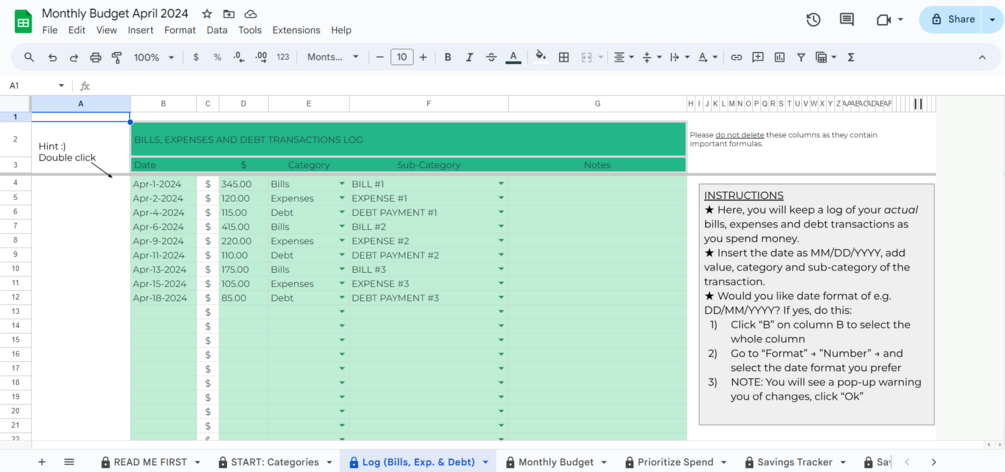
Task: Open text rotation dropdown
Action: tap(707, 57)
